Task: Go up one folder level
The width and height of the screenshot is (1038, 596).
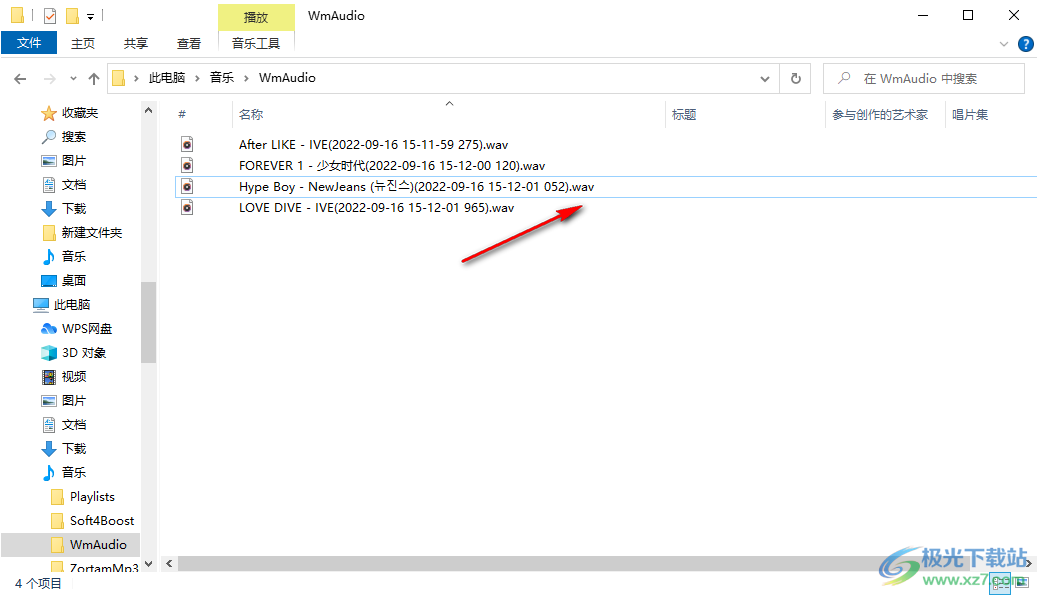Action: (94, 79)
